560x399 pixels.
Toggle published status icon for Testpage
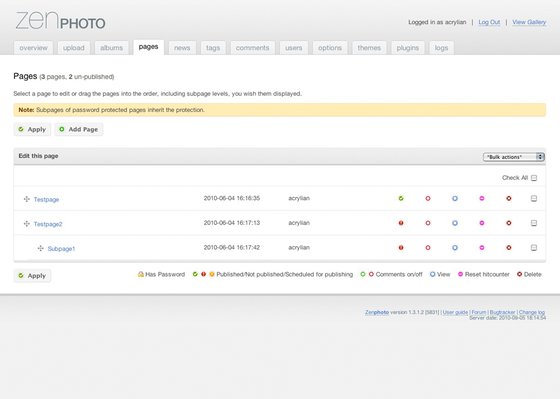point(401,198)
